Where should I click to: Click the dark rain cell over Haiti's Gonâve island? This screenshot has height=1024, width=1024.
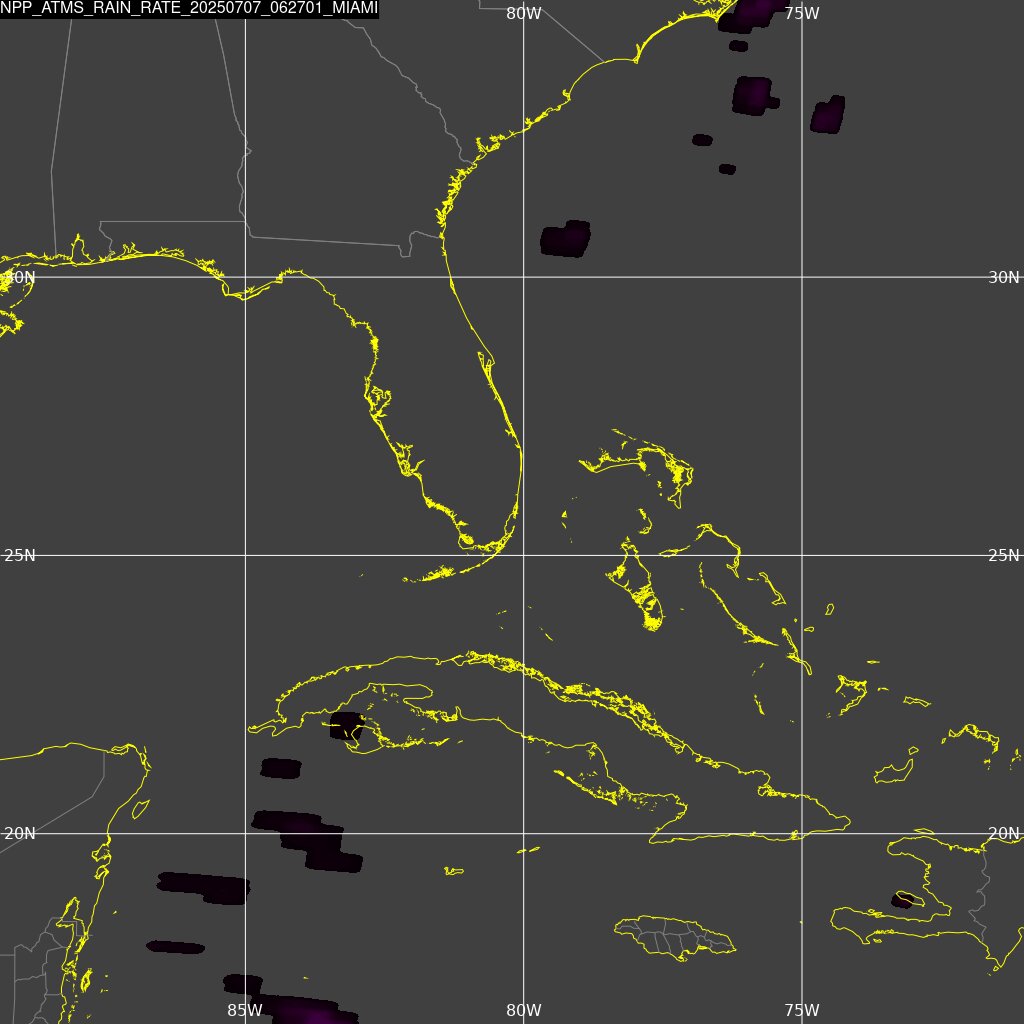tap(903, 900)
